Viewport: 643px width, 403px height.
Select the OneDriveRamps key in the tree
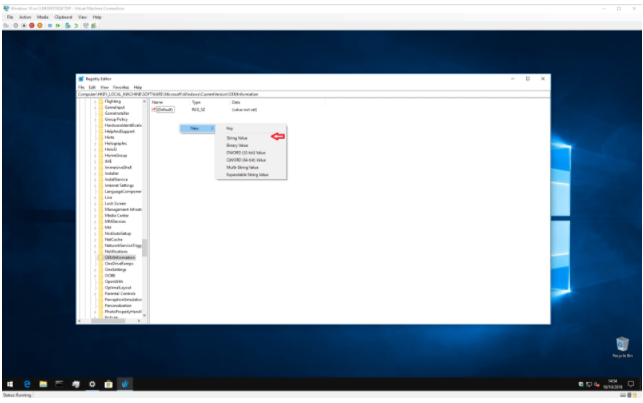[119, 264]
